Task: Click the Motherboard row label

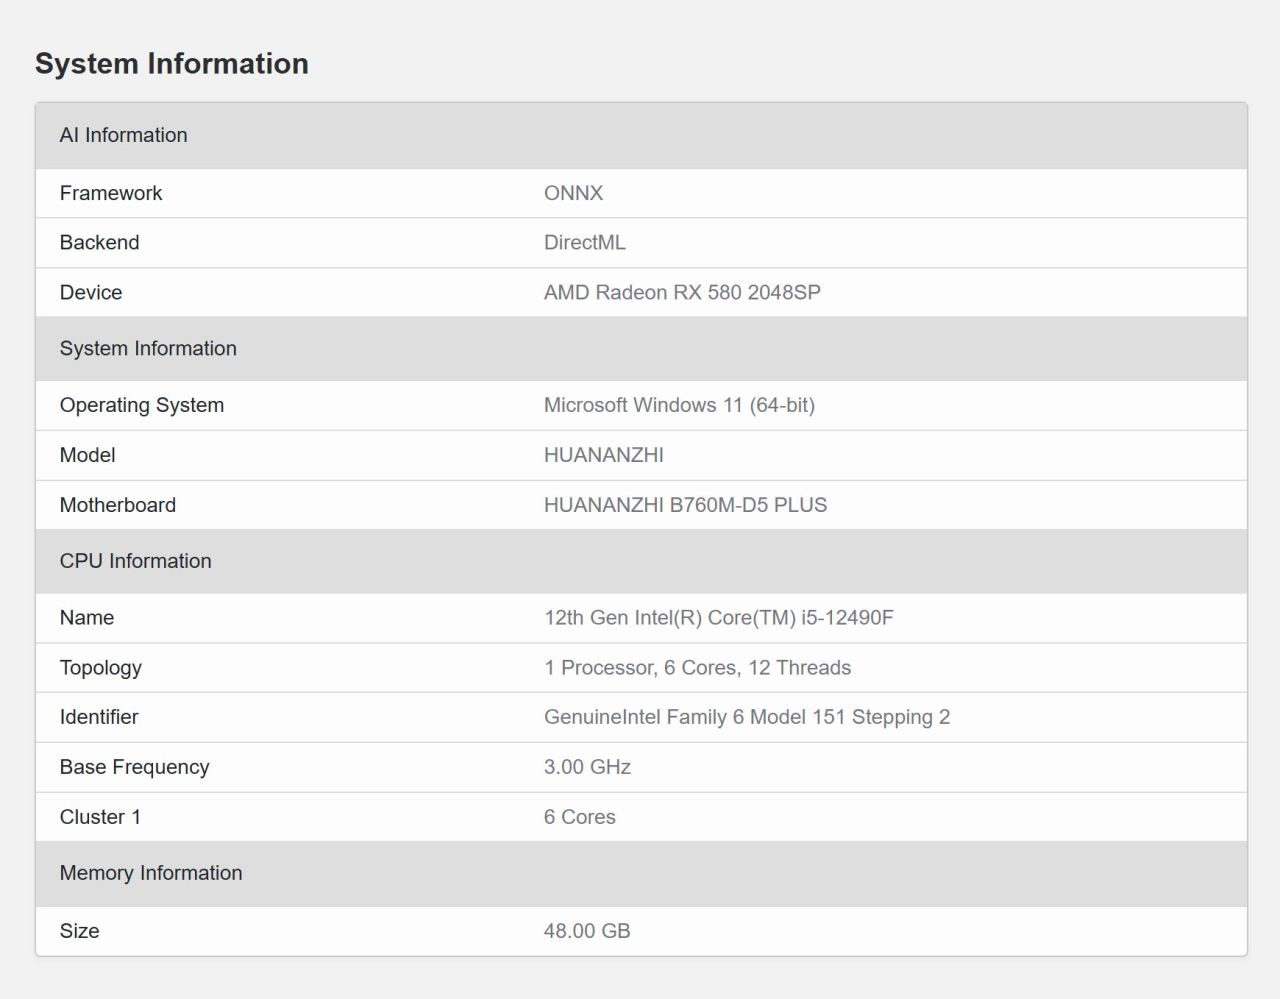Action: [117, 505]
